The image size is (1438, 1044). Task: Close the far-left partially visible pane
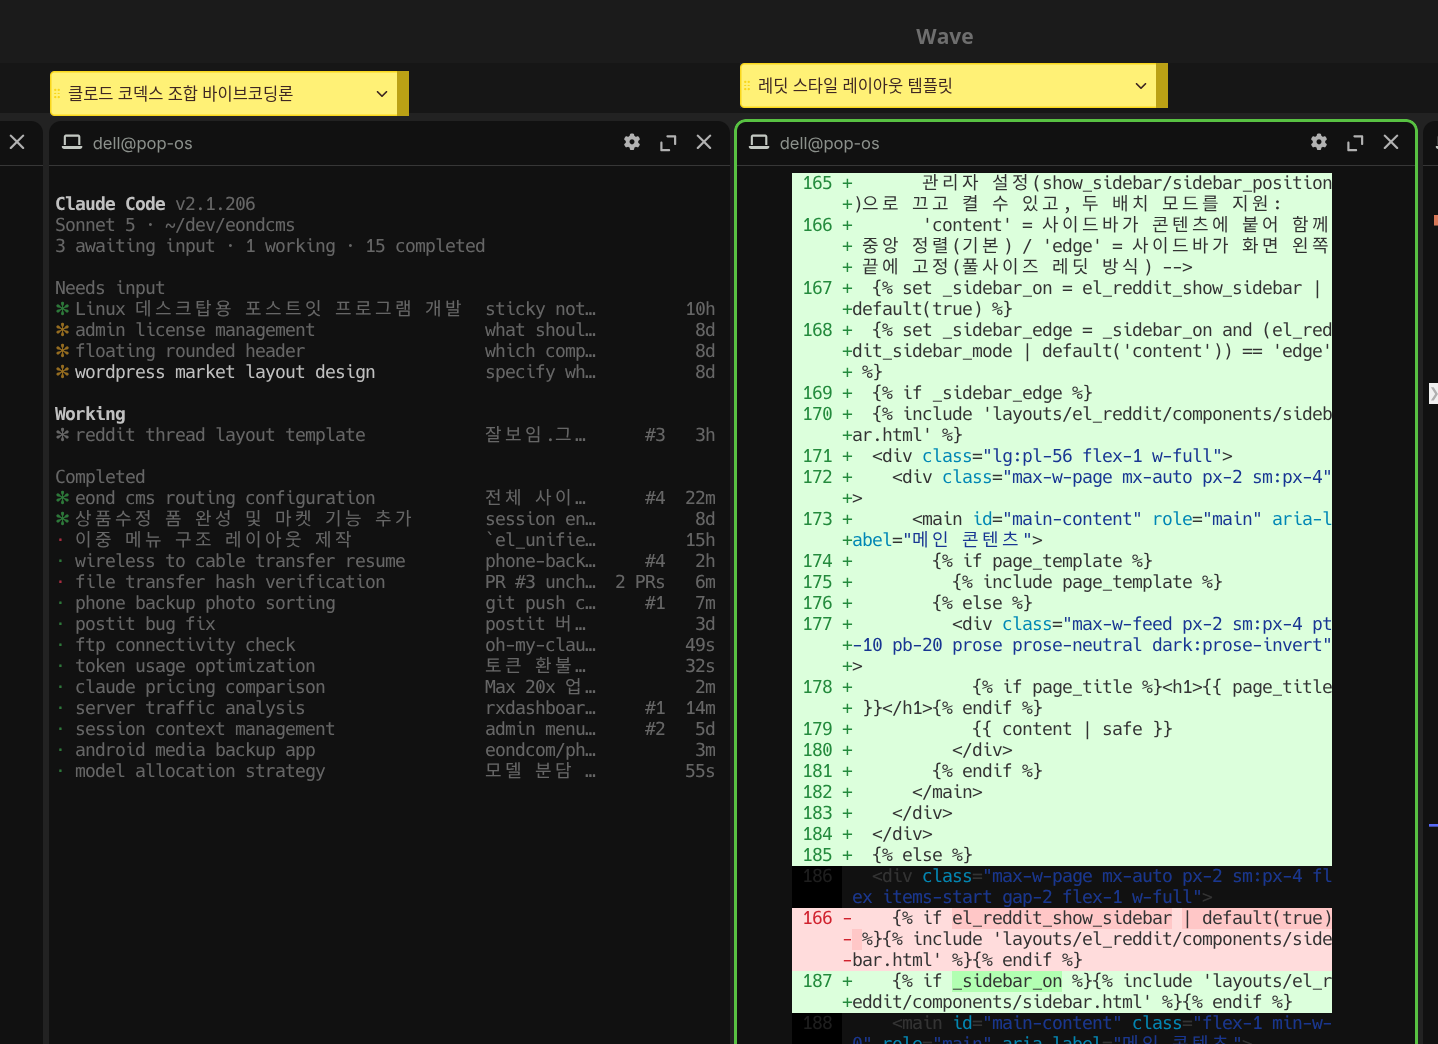pyautogui.click(x=17, y=142)
